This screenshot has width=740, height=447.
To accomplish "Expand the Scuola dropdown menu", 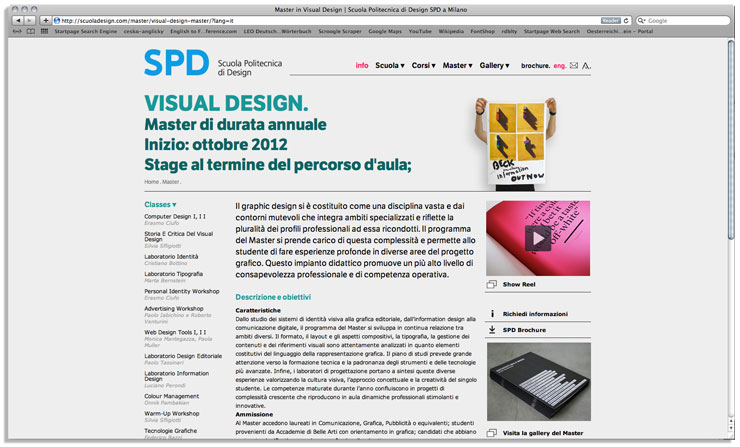I will [x=389, y=66].
